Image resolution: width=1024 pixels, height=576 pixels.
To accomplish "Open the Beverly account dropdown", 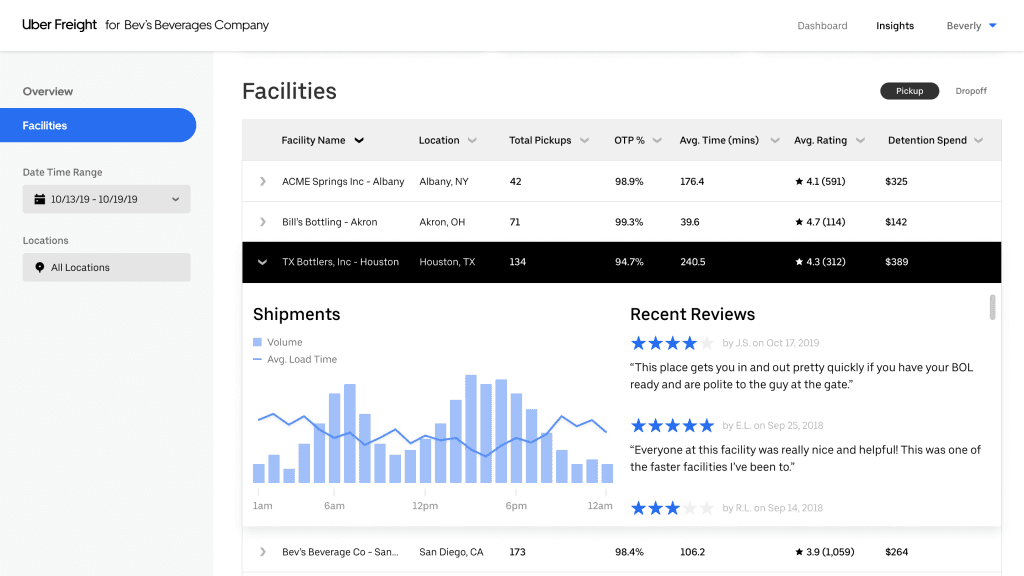I will point(969,26).
